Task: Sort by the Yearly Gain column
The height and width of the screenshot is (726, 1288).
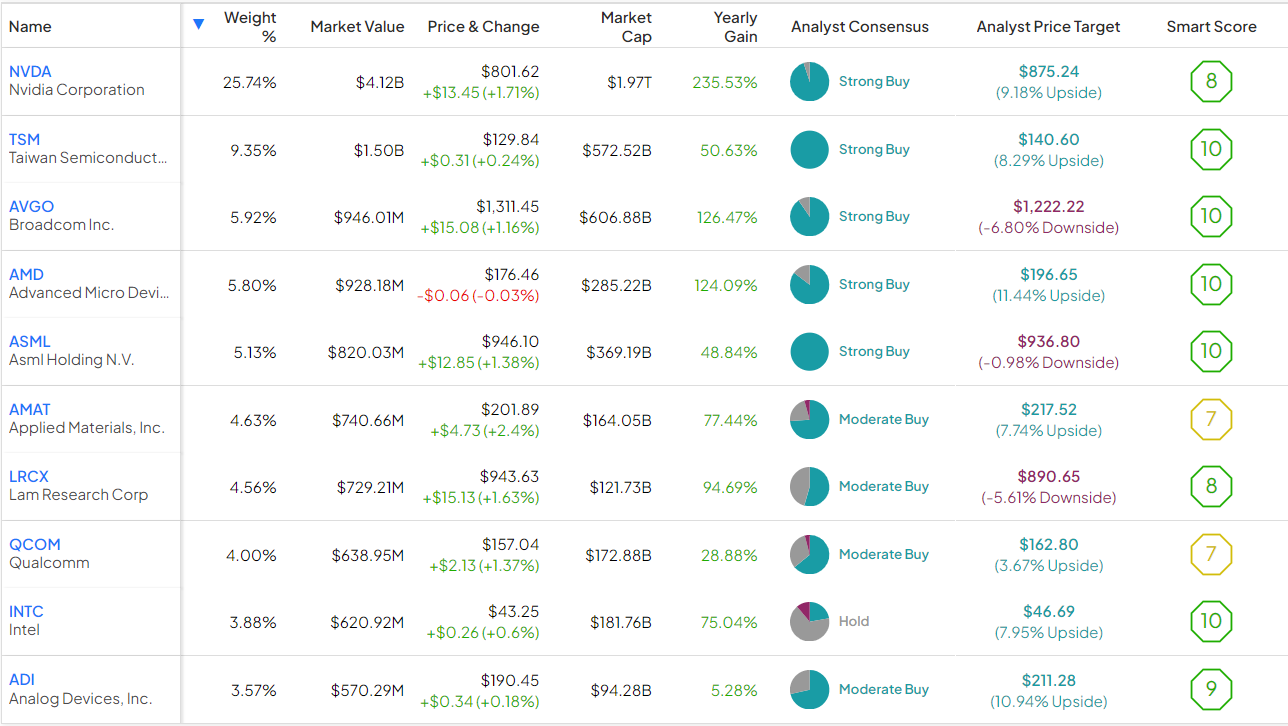Action: click(735, 27)
